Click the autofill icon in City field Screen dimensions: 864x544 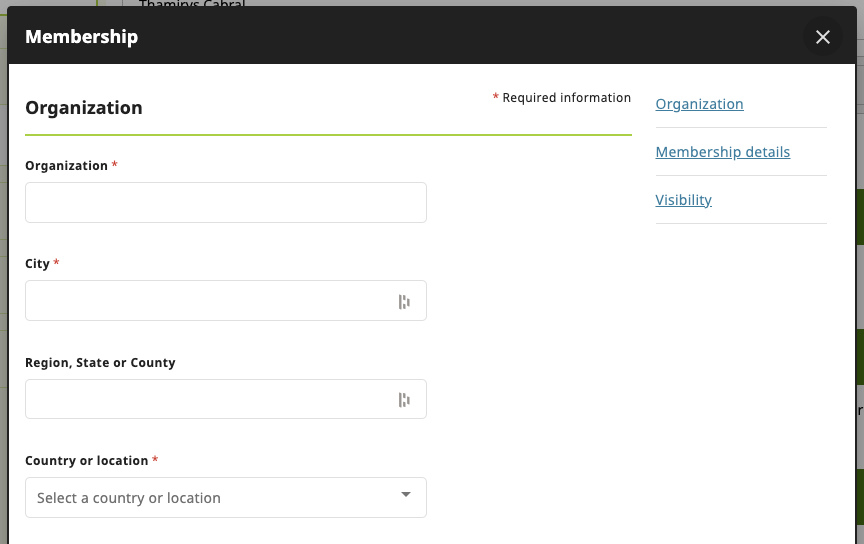[404, 301]
